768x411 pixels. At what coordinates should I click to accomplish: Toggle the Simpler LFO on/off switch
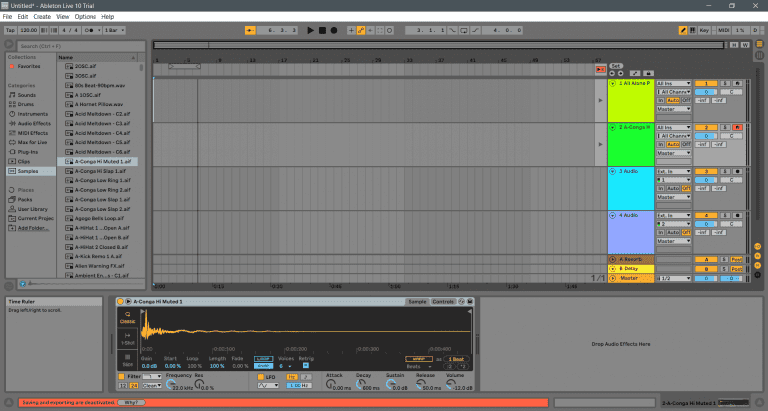click(261, 377)
